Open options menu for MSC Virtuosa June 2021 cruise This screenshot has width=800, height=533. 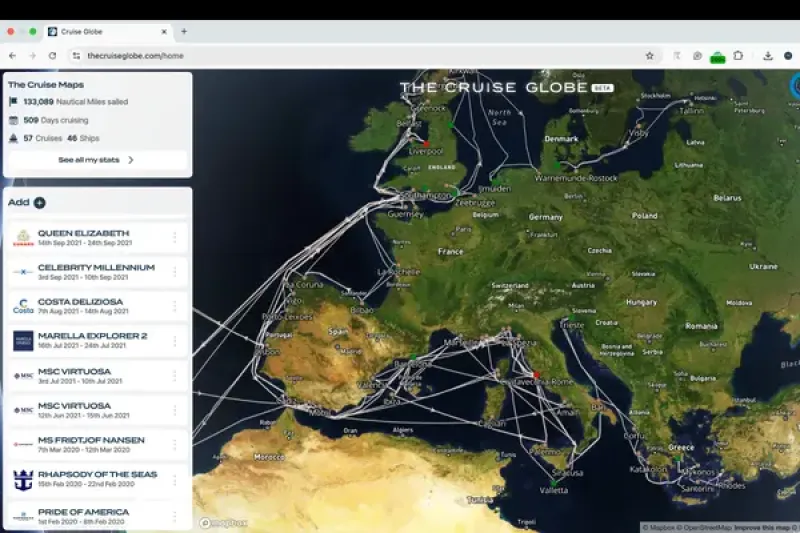(x=174, y=410)
